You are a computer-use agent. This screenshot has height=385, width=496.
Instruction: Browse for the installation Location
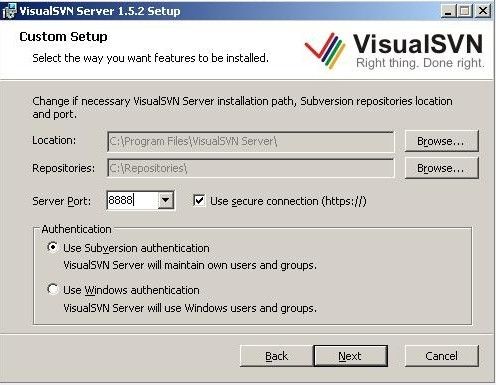tap(441, 141)
